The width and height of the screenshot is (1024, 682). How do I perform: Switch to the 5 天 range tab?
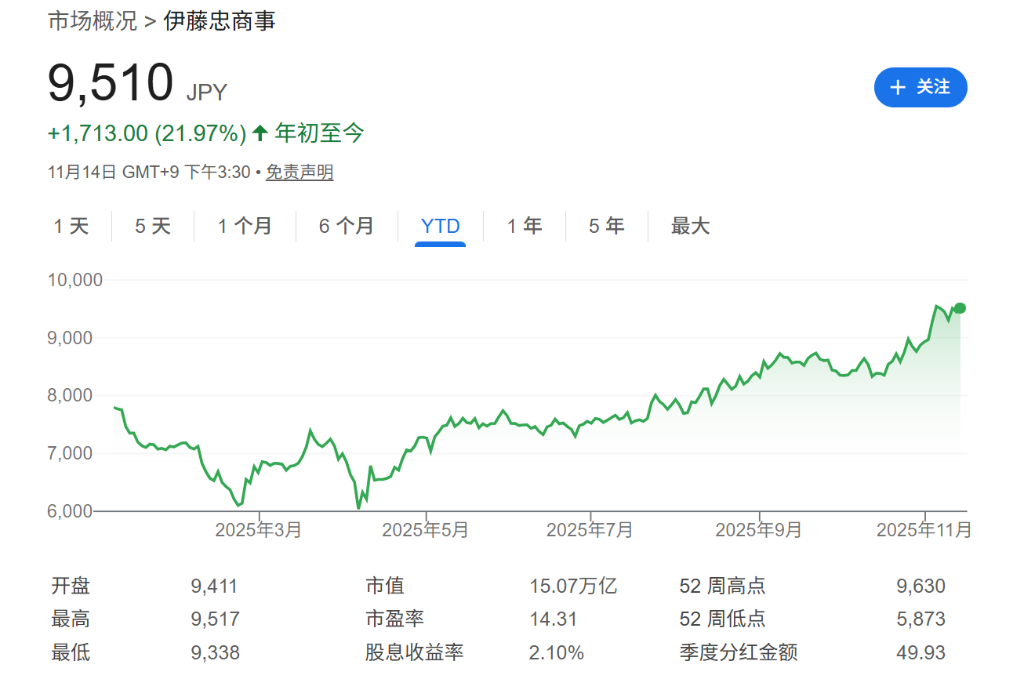pos(153,226)
